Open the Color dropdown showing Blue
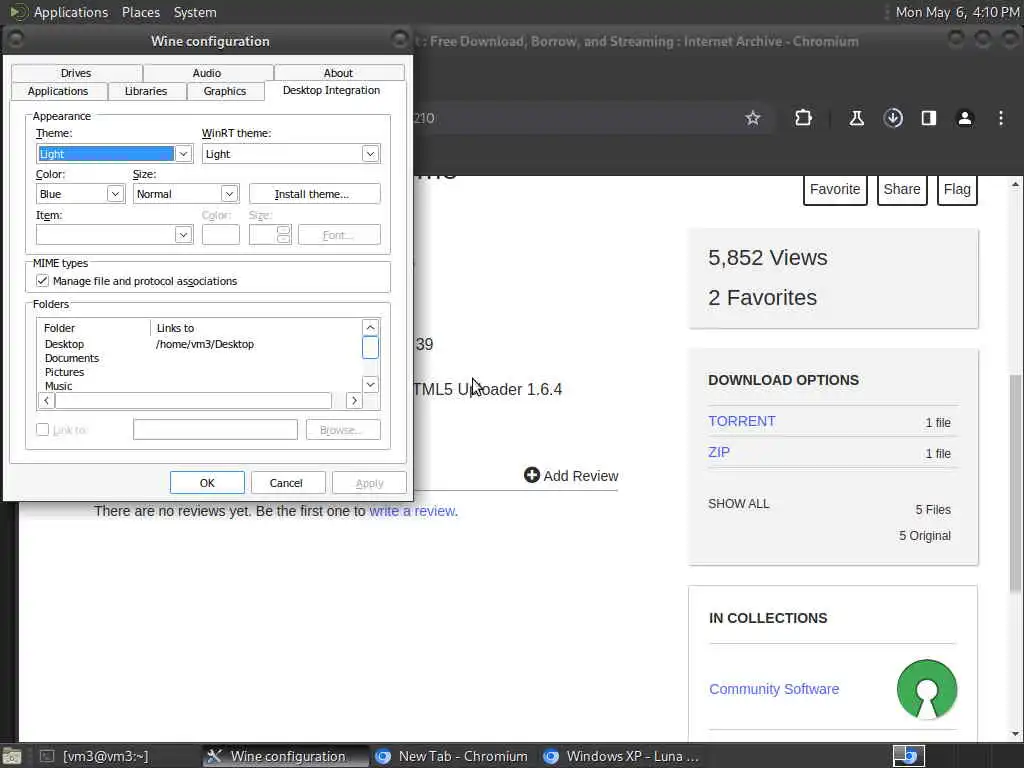This screenshot has height=768, width=1024. click(80, 194)
